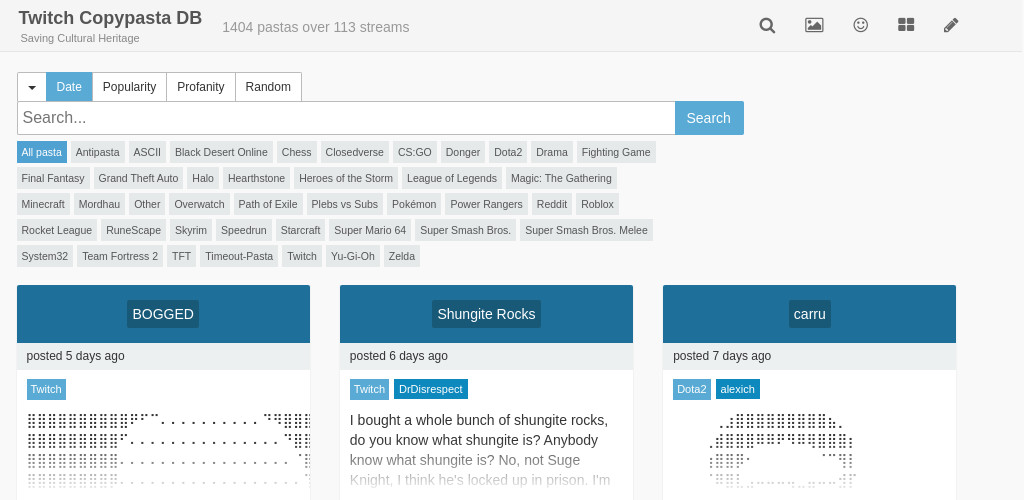
Task: Show pastas tagged Reddit
Action: 552,204
